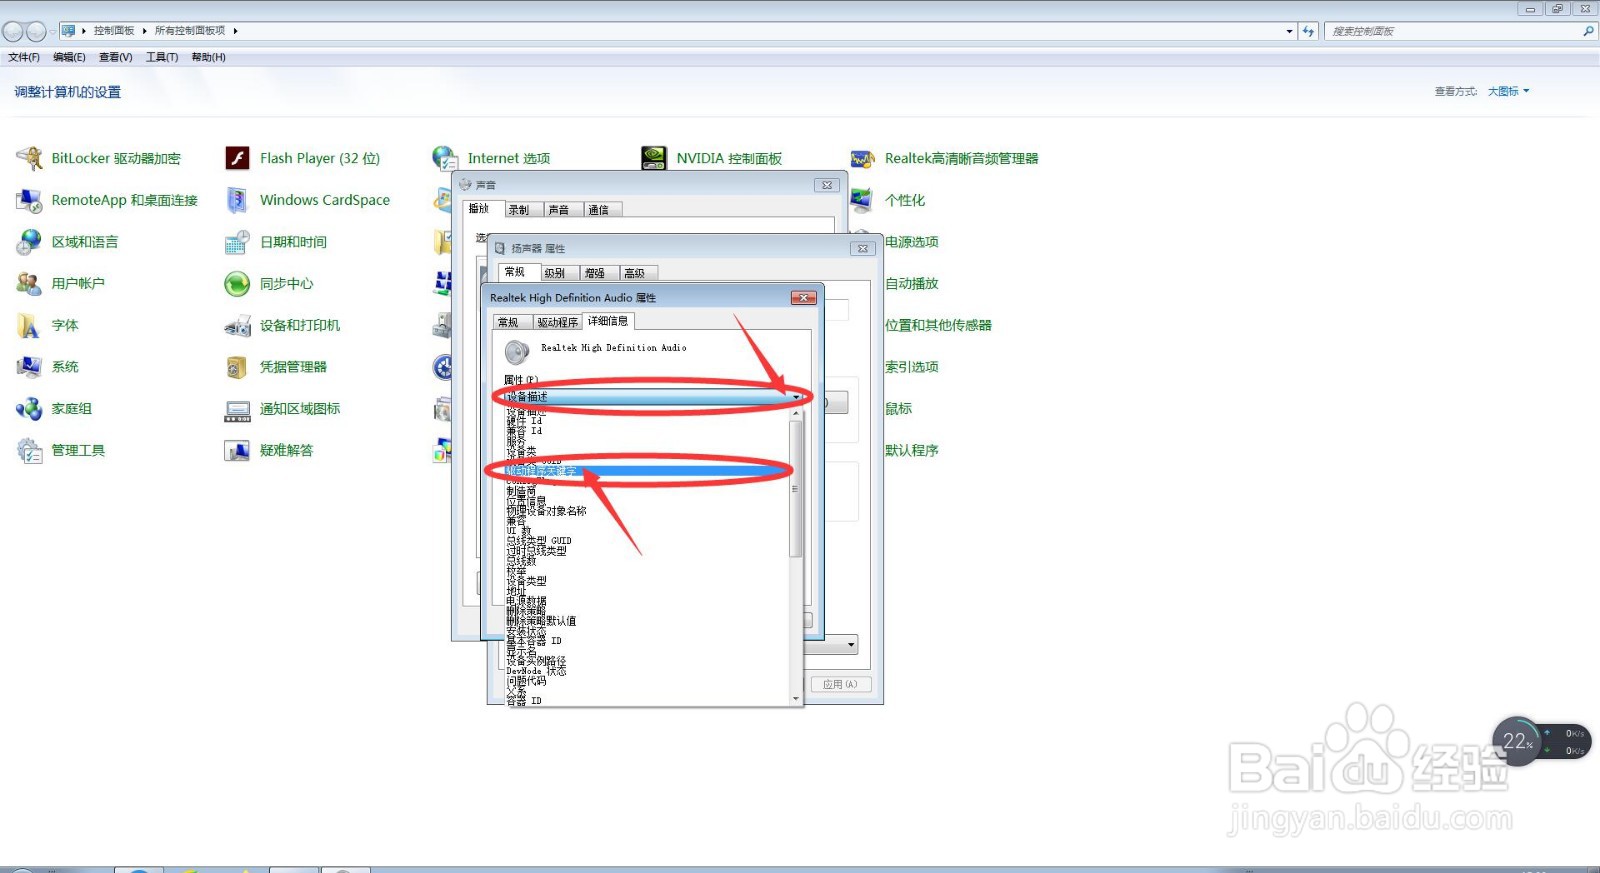Click 控制面板 breadcrumb in address bar
The width and height of the screenshot is (1600, 873).
point(114,31)
